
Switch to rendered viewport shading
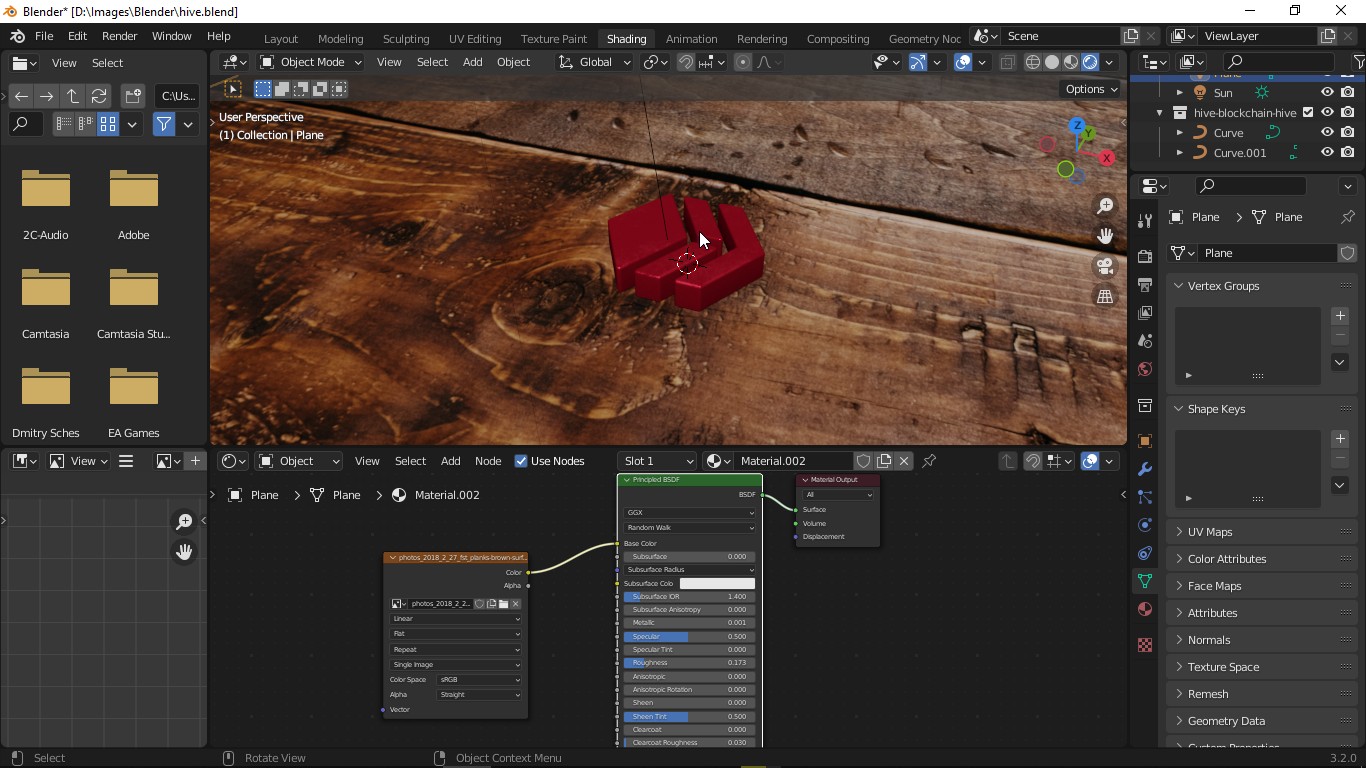1090,62
